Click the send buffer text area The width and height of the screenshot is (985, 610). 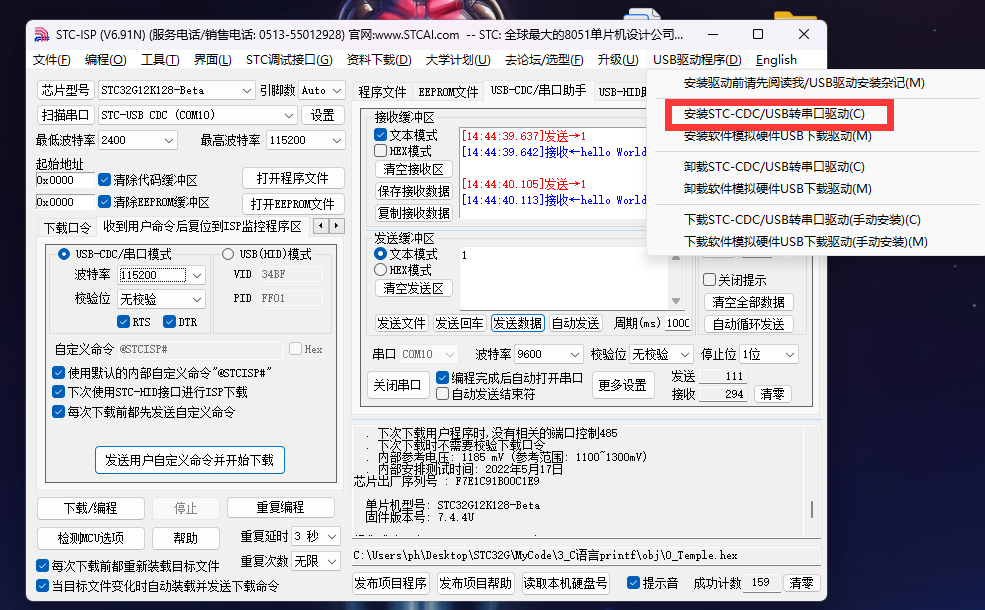click(x=563, y=276)
